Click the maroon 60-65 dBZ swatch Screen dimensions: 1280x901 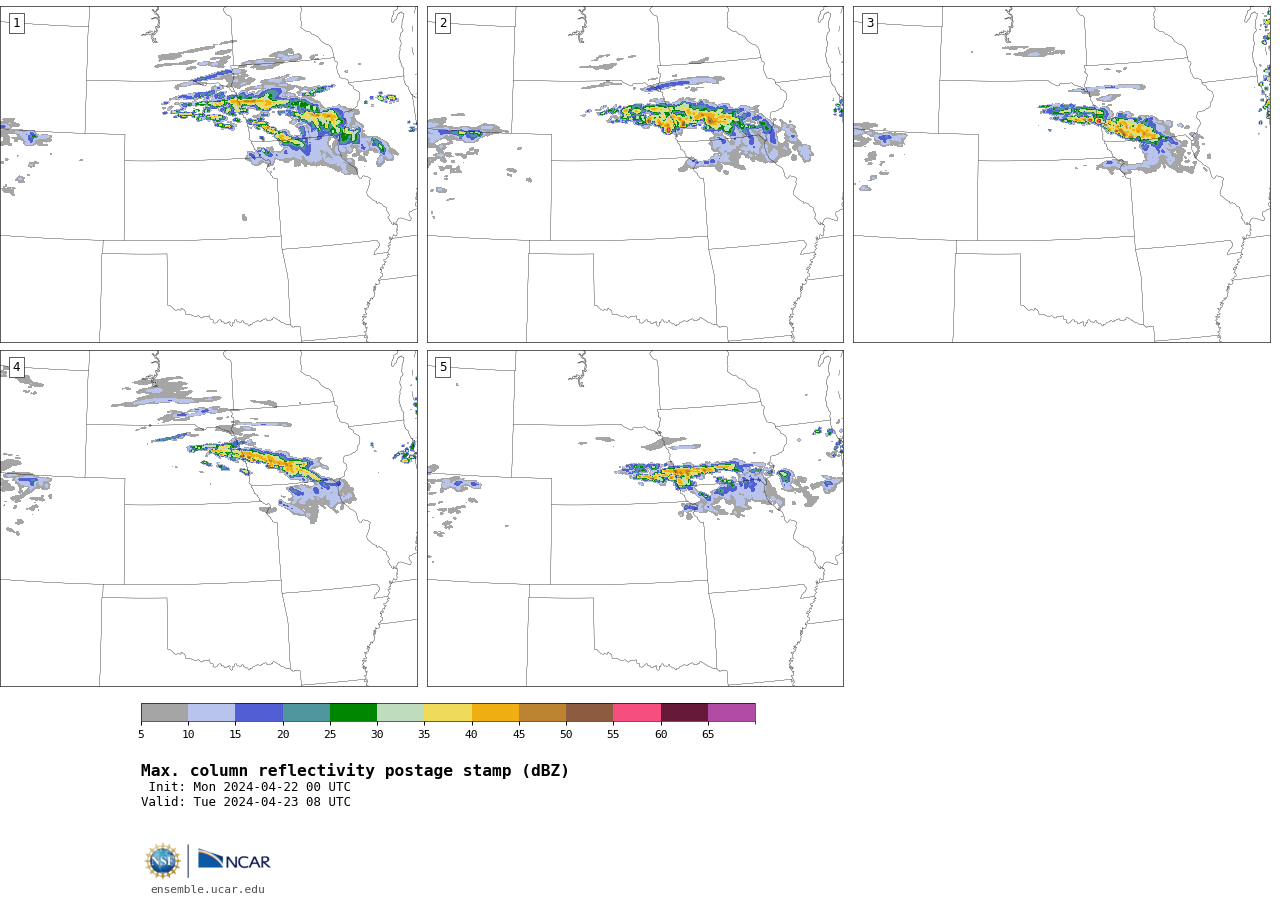coord(684,712)
